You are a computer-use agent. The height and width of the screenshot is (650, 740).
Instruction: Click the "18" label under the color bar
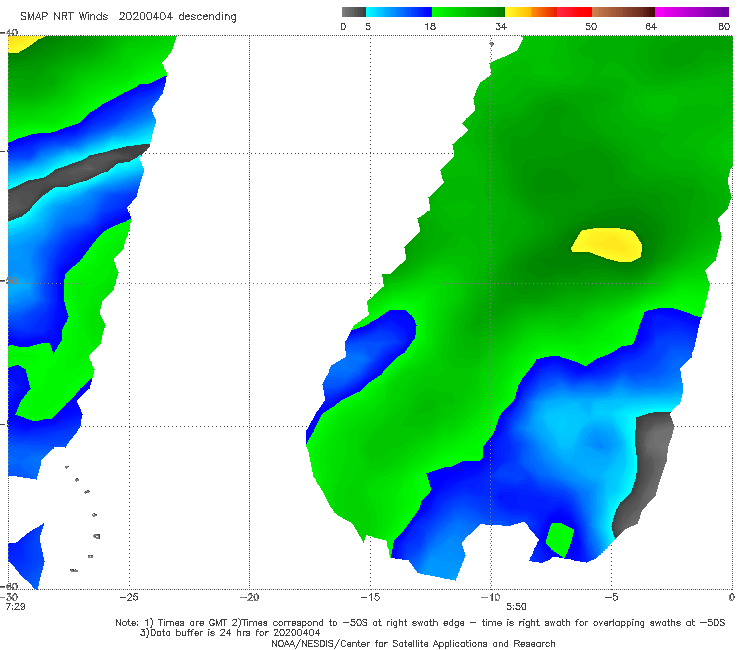click(430, 26)
